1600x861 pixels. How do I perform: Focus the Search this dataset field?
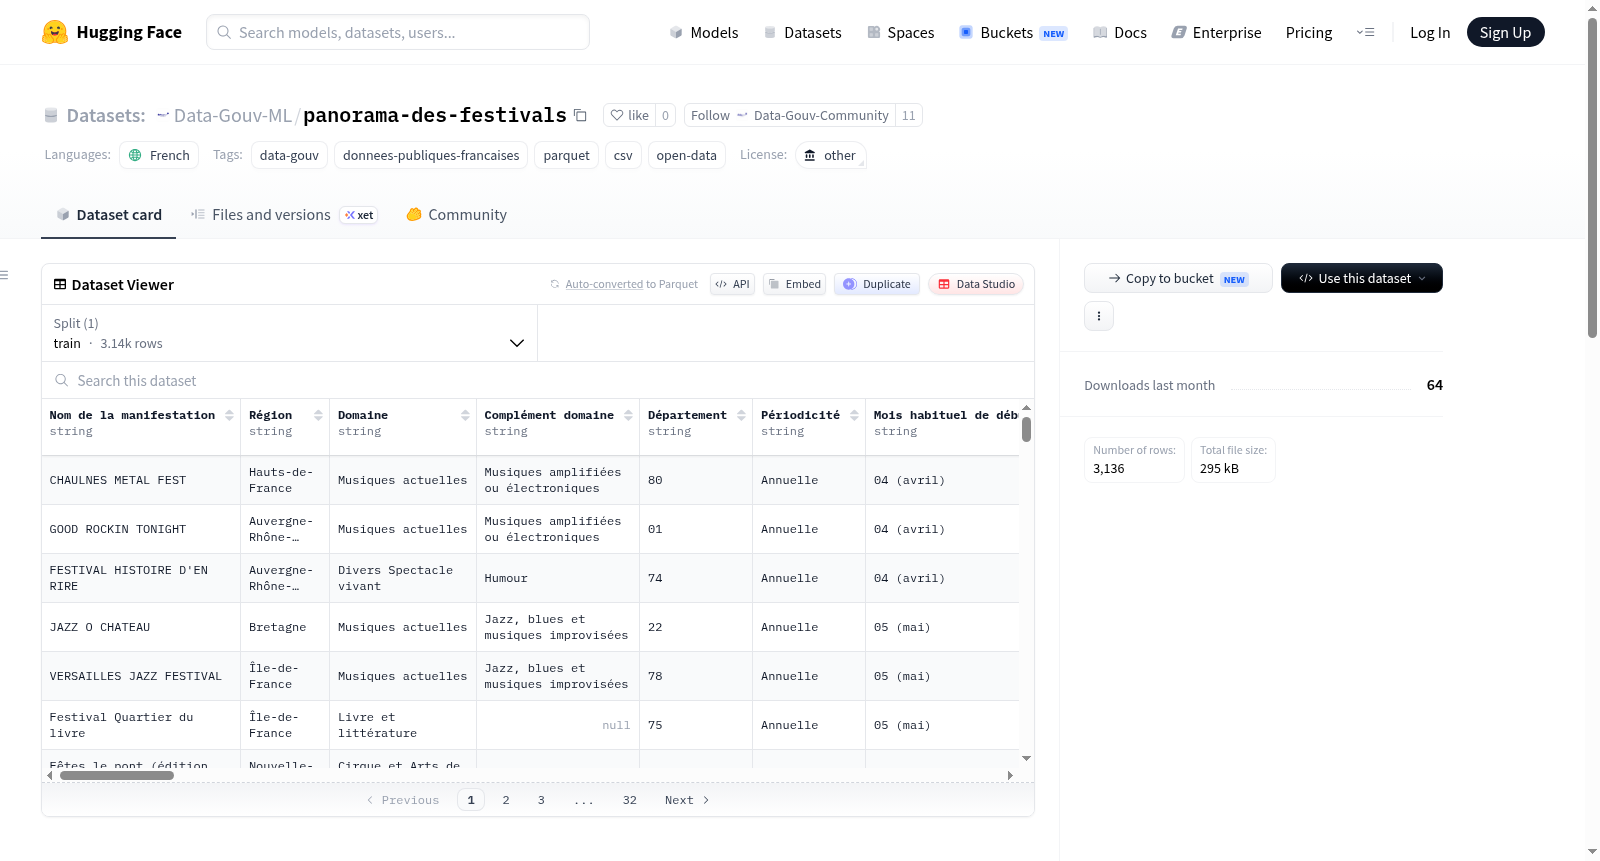538,380
